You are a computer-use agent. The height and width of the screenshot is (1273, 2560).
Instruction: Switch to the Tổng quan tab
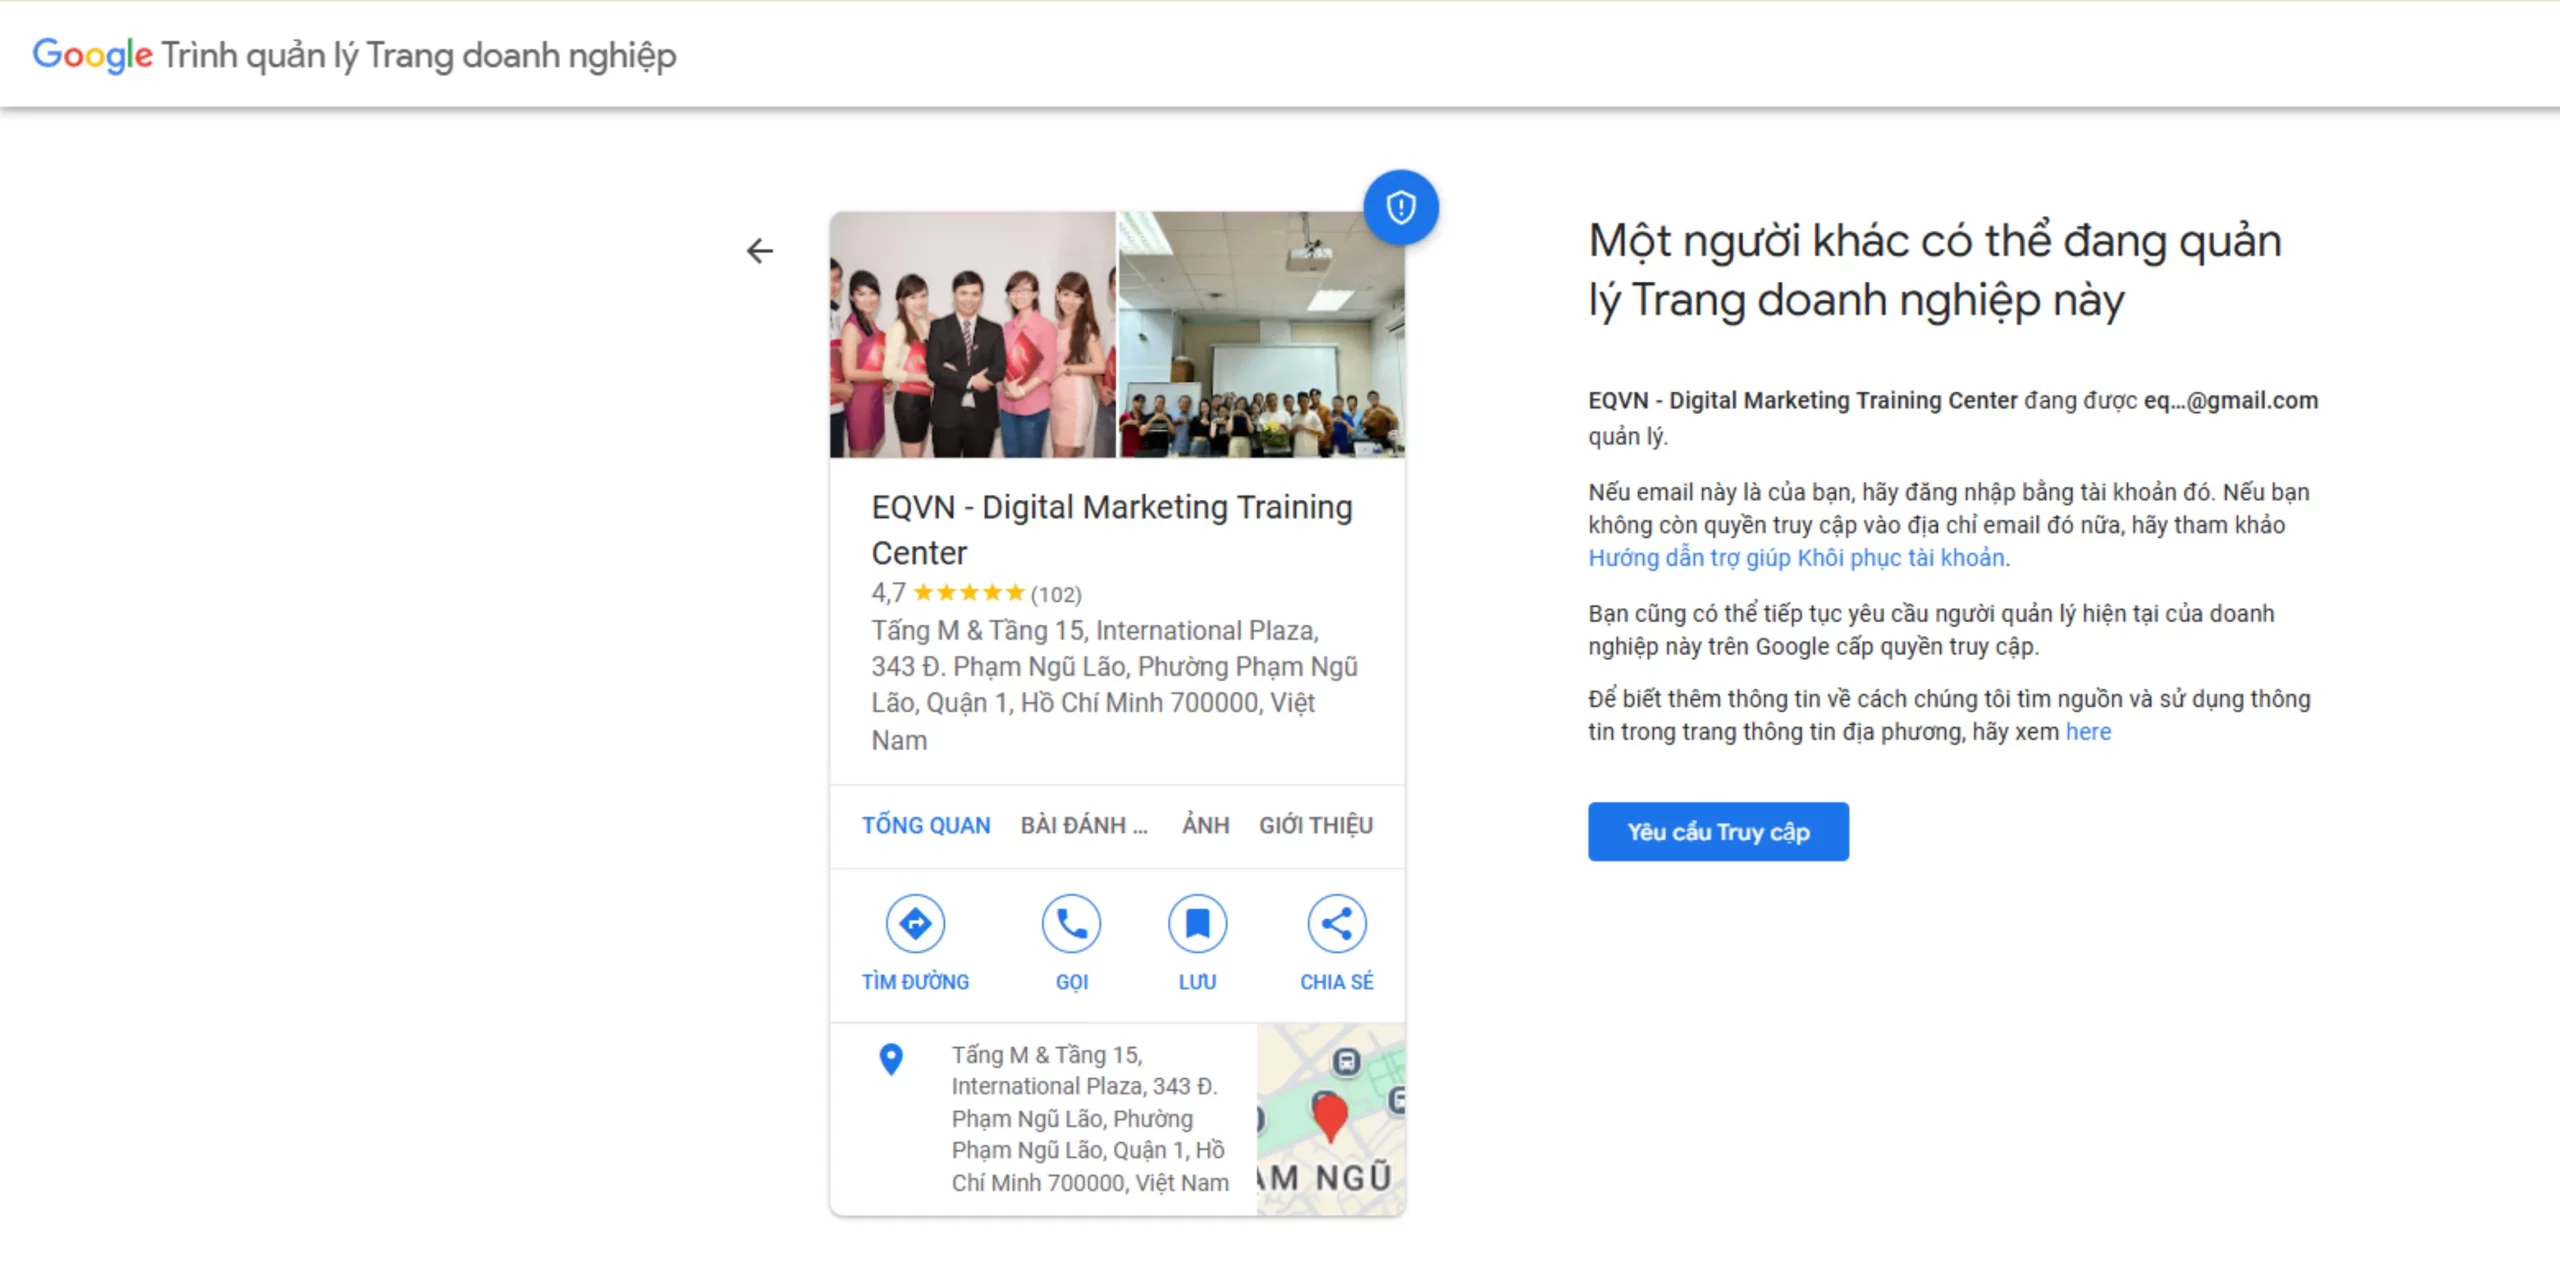[x=926, y=825]
